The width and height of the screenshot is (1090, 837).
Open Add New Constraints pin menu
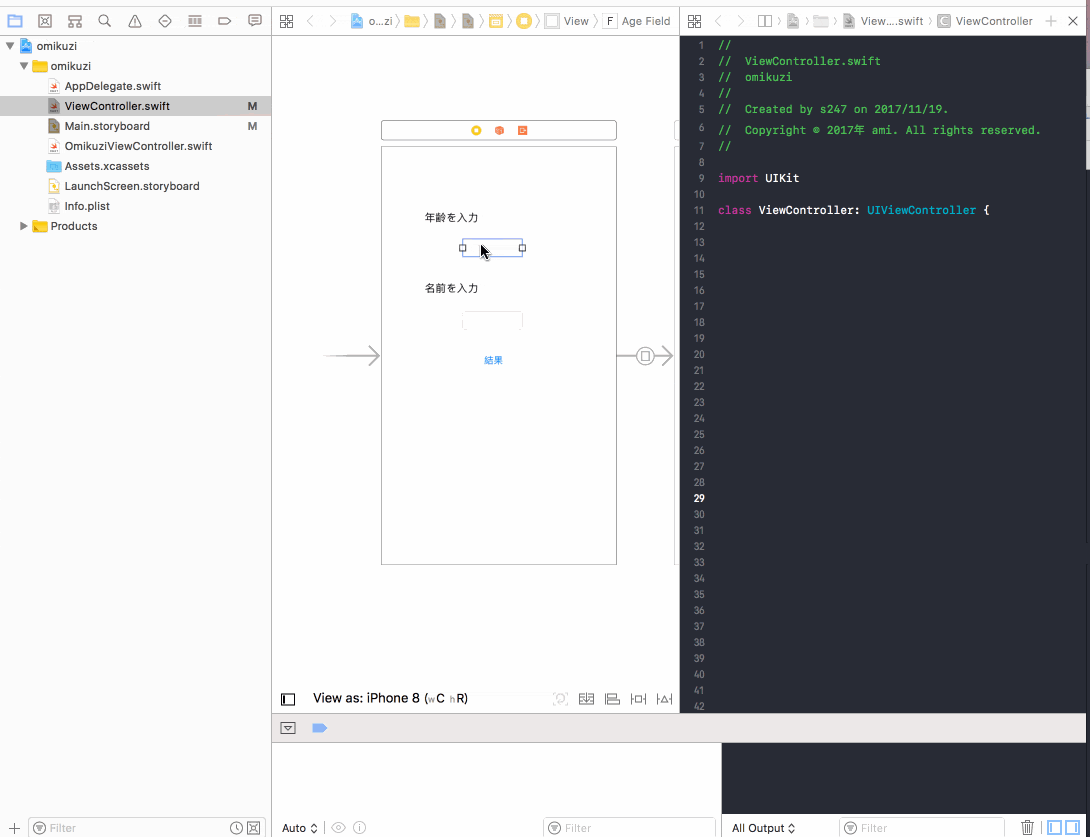(638, 699)
